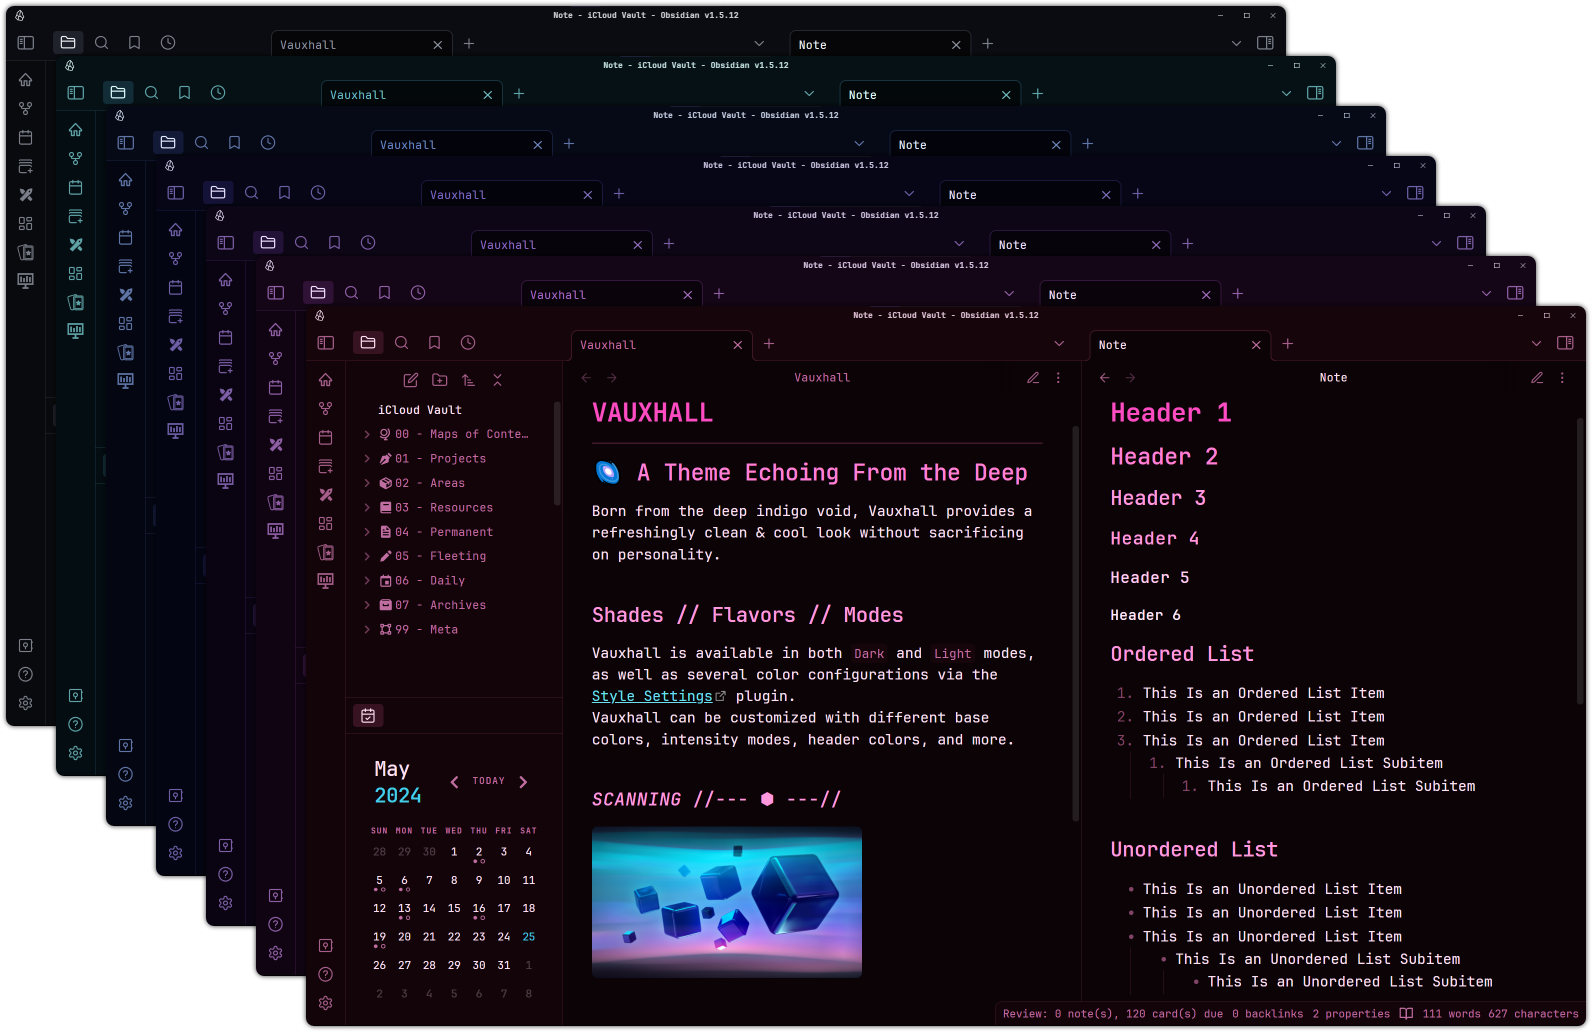Switch to the Note tab in the front window
The height and width of the screenshot is (1032, 1592).
coord(1180,345)
